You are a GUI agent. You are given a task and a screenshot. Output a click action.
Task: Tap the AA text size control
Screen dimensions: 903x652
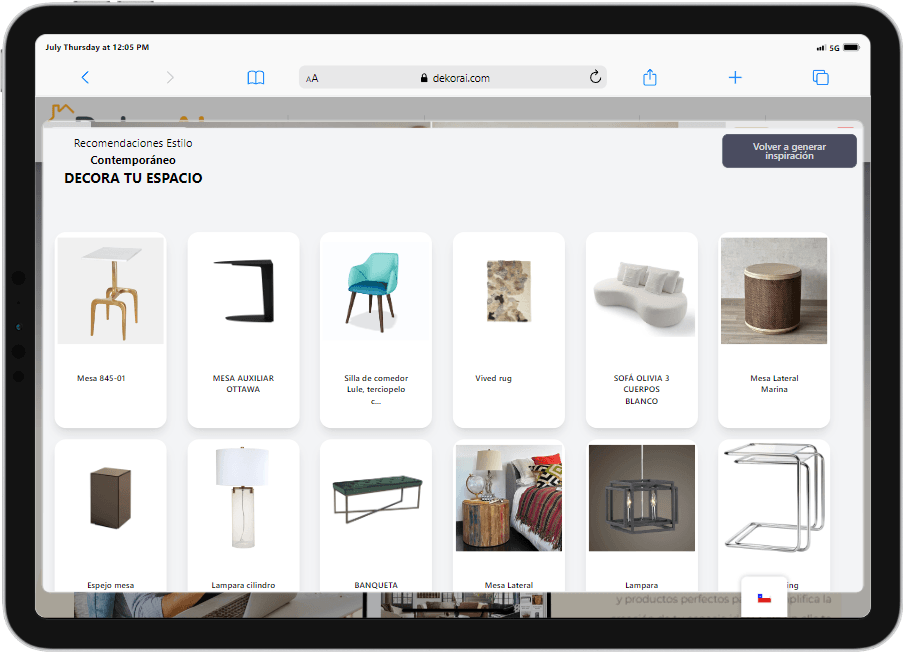click(312, 78)
